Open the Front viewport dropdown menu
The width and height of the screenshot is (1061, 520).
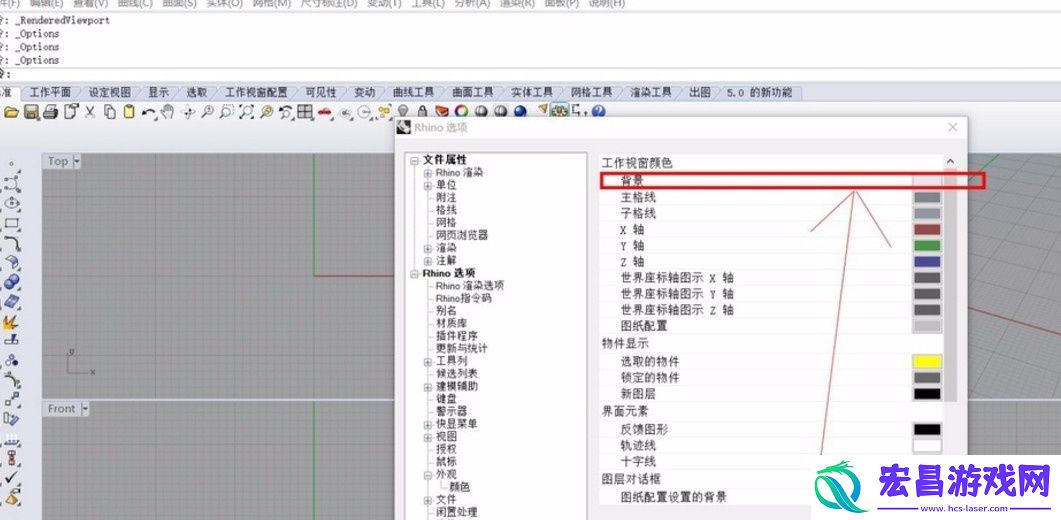pyautogui.click(x=85, y=409)
